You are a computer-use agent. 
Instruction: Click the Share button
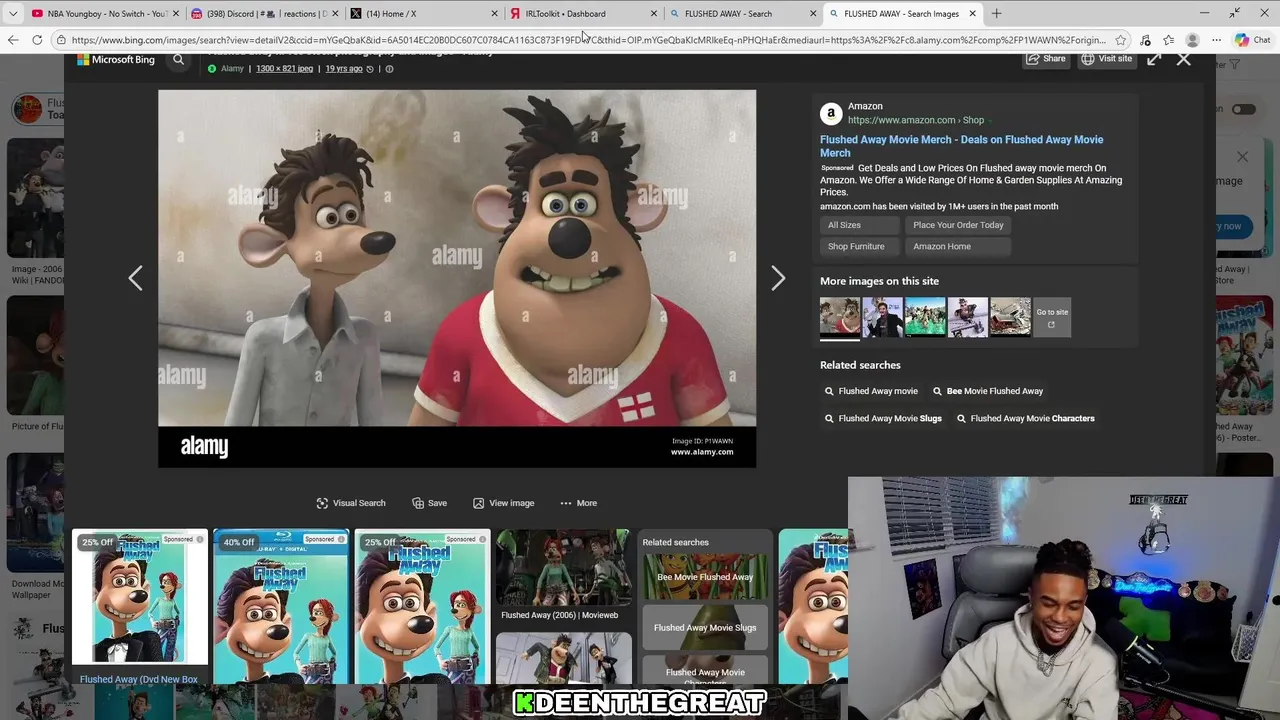(x=1046, y=59)
